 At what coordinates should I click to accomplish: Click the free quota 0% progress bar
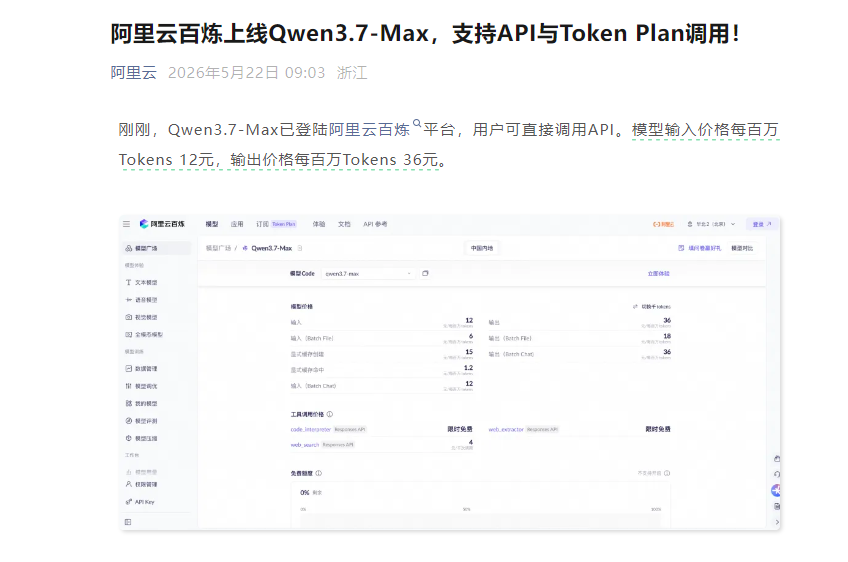pos(480,522)
